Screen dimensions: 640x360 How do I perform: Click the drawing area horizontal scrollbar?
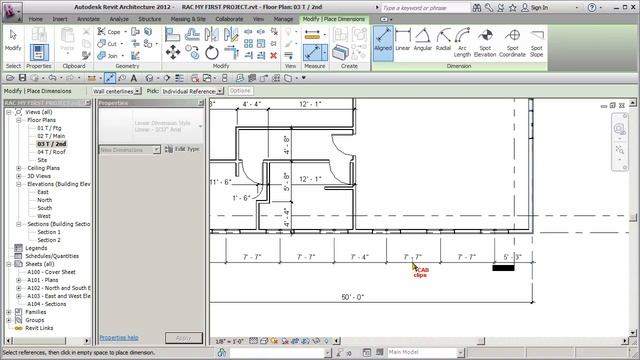[480, 341]
